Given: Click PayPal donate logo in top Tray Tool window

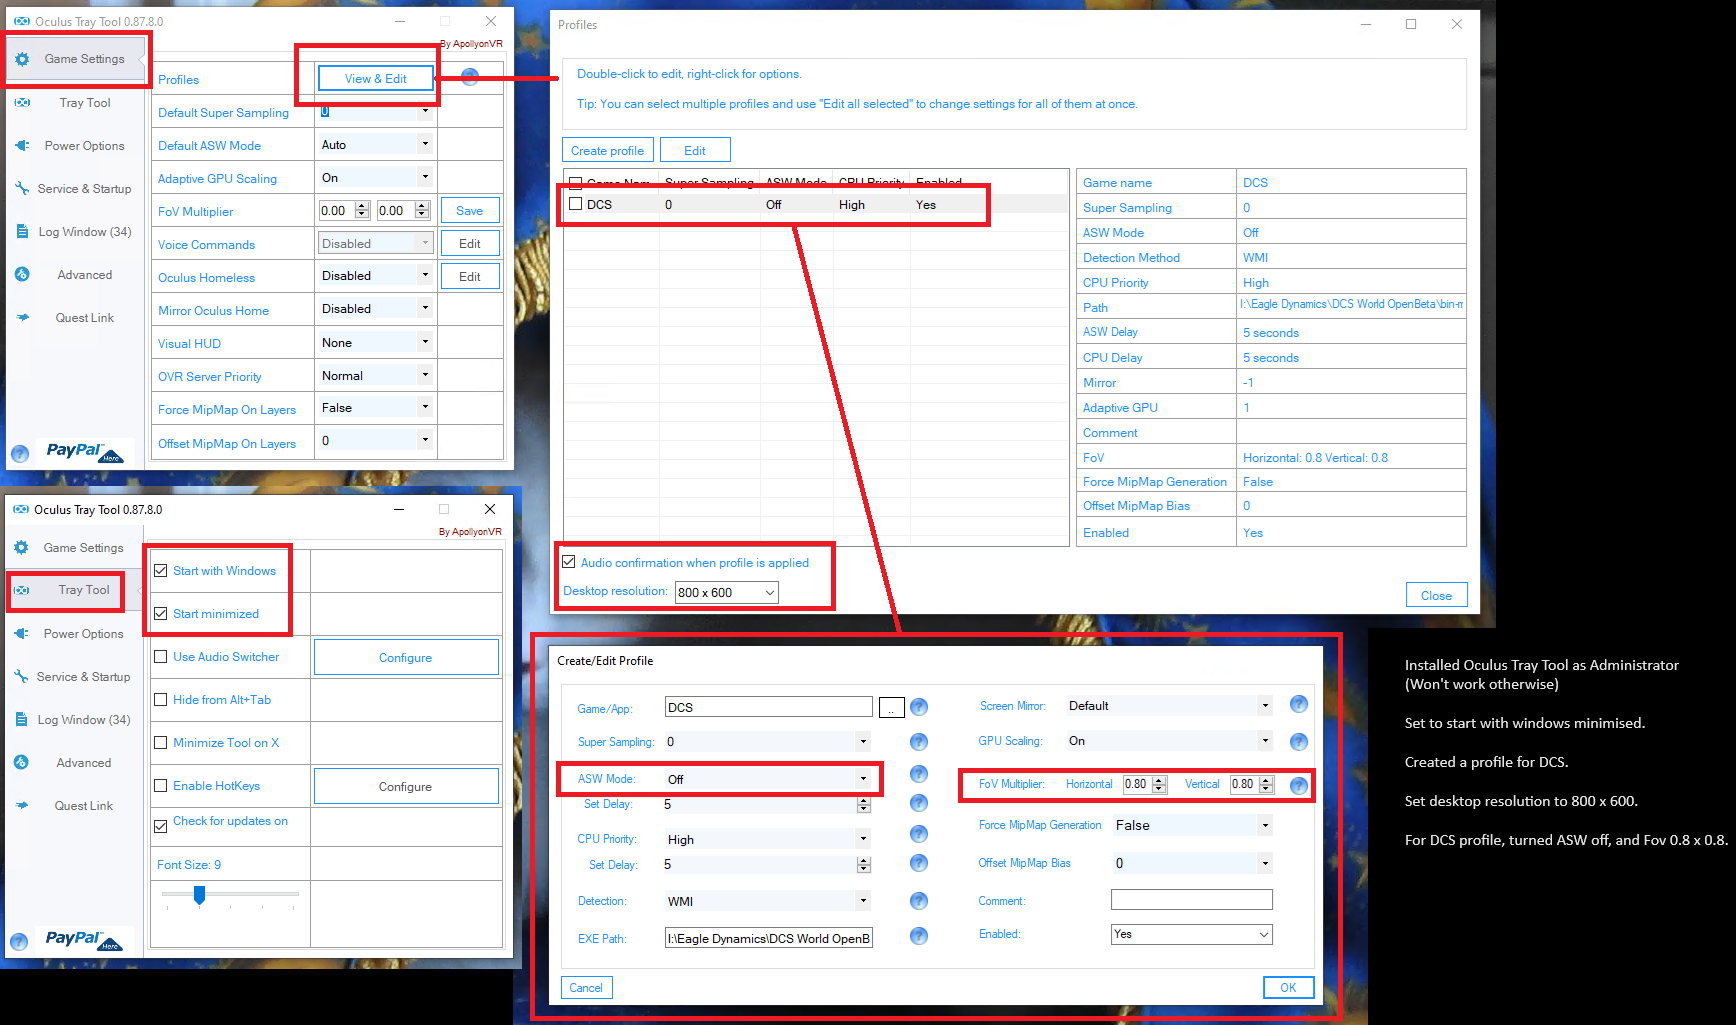Looking at the screenshot, I should 84,451.
